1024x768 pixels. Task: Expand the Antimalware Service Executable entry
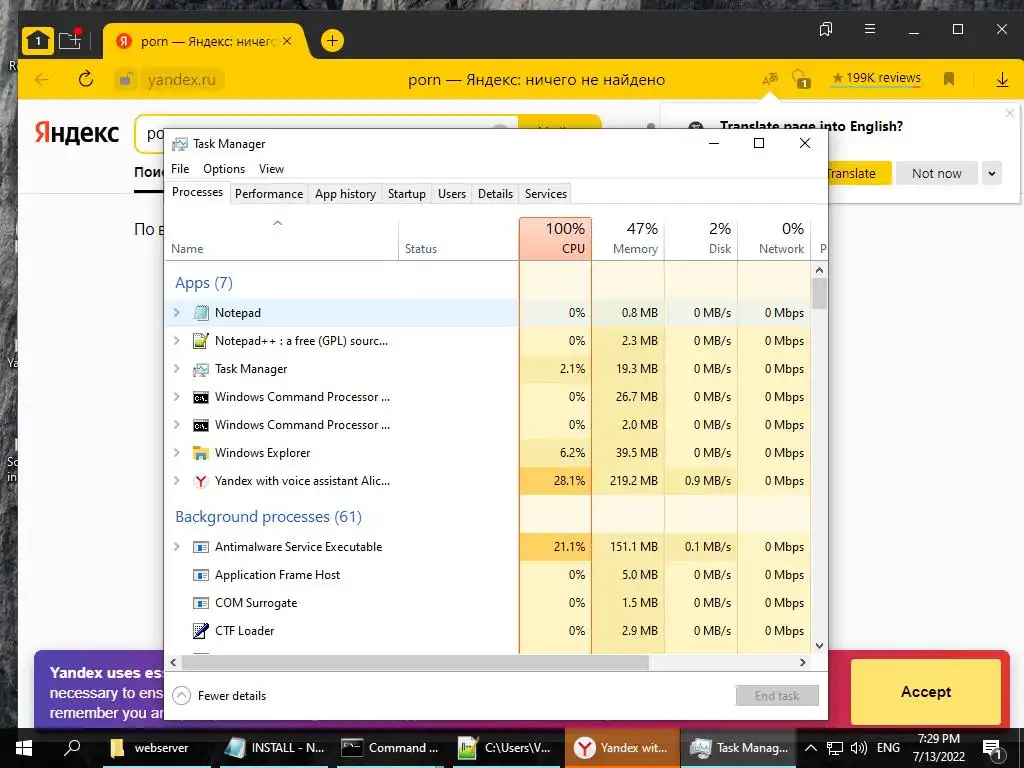pos(176,547)
